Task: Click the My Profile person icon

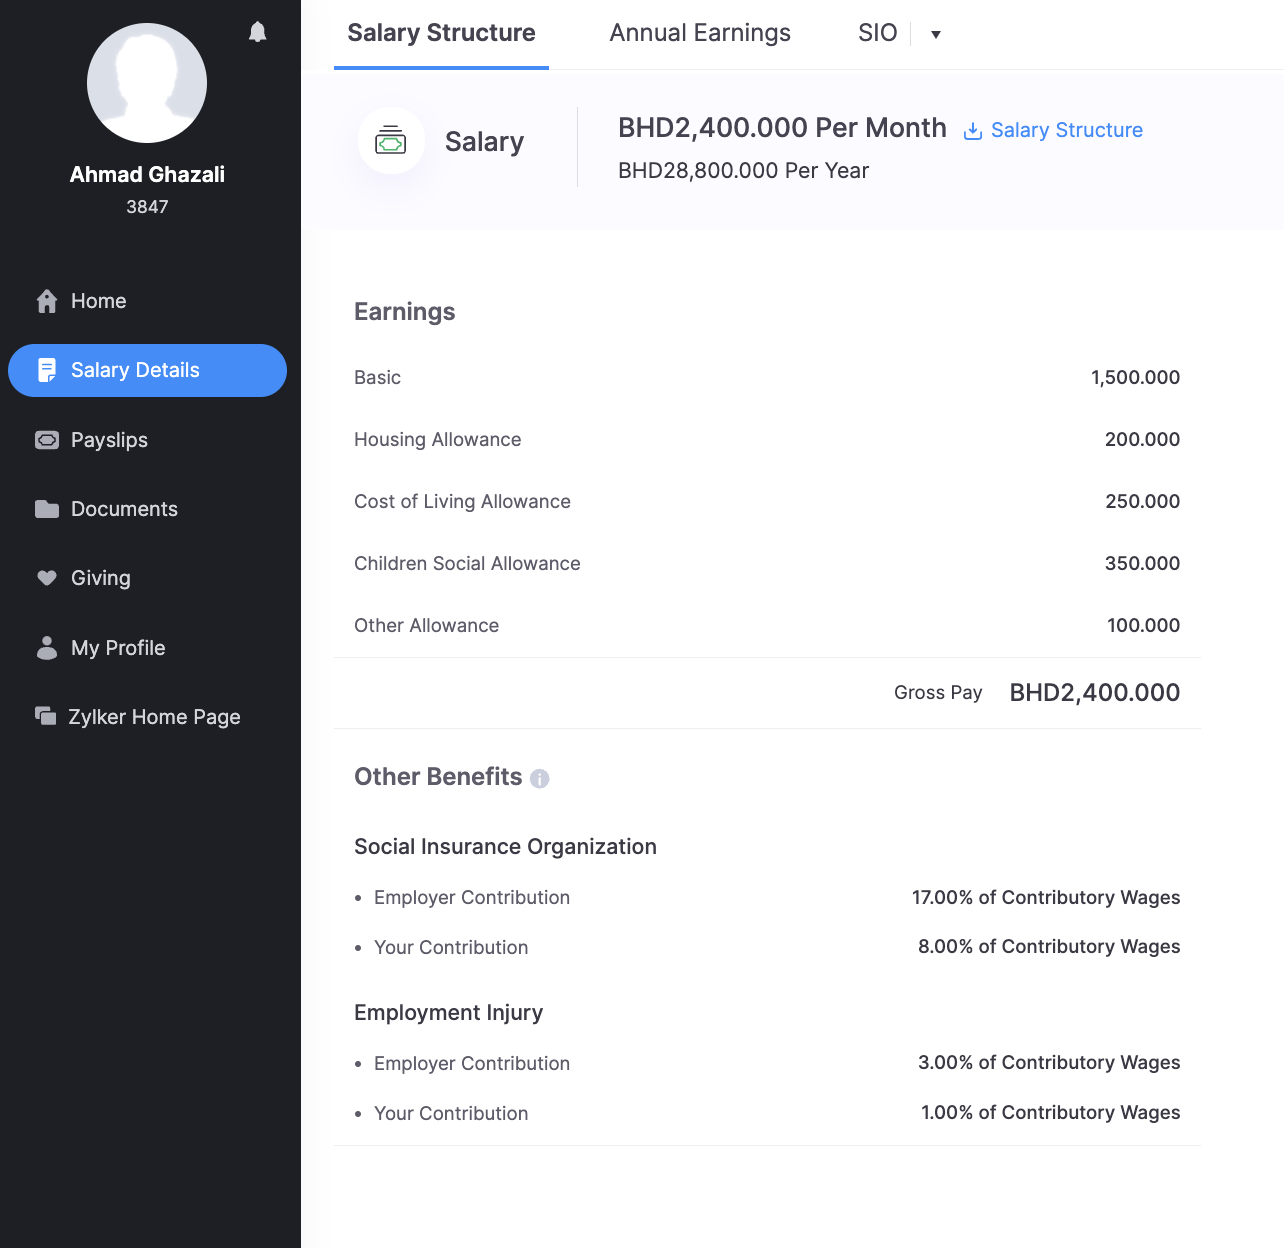Action: tap(47, 648)
